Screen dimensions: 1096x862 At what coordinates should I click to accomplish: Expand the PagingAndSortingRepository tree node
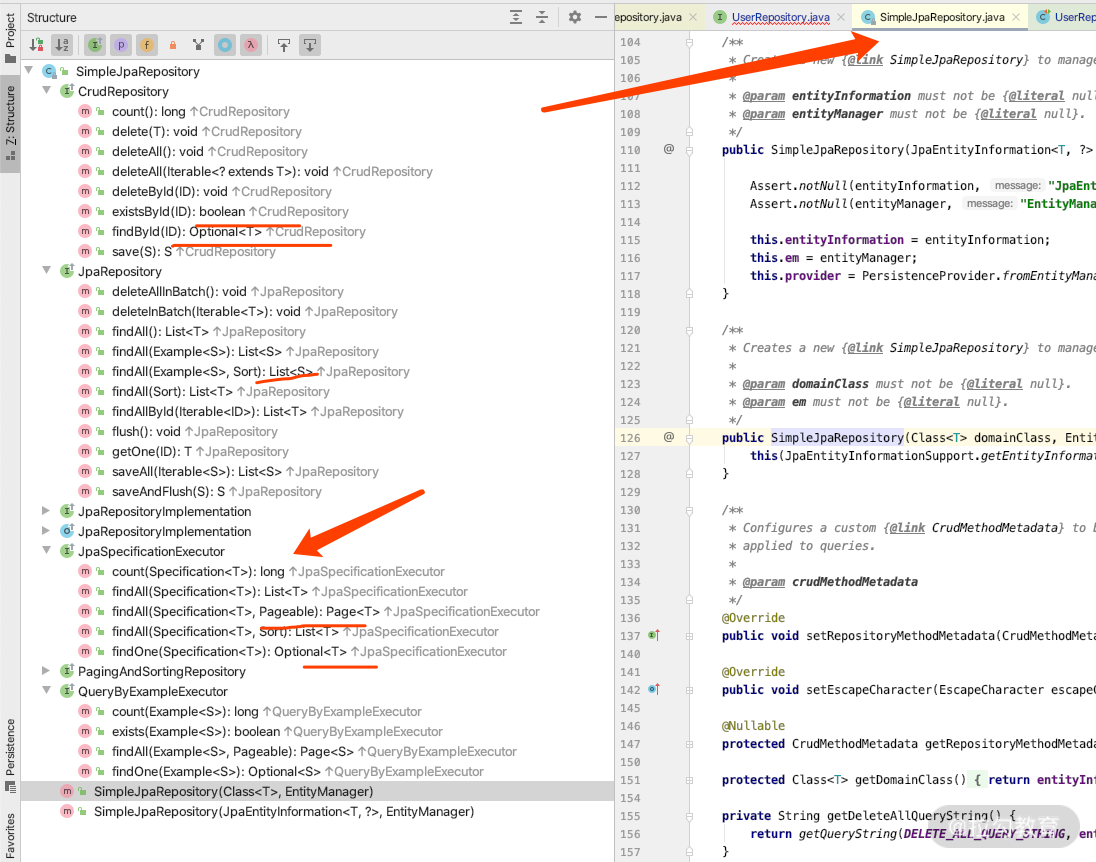pyautogui.click(x=46, y=671)
